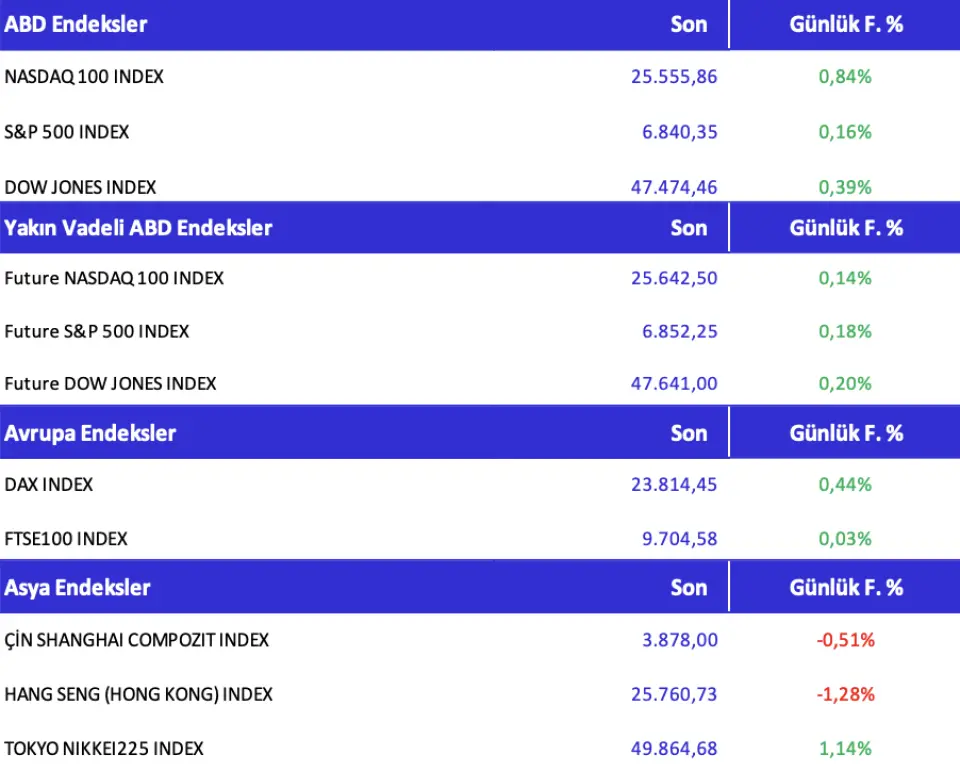Click Nikkei225's 1,14% daily change value
Screen dimensions: 960x771
pyautogui.click(x=845, y=748)
